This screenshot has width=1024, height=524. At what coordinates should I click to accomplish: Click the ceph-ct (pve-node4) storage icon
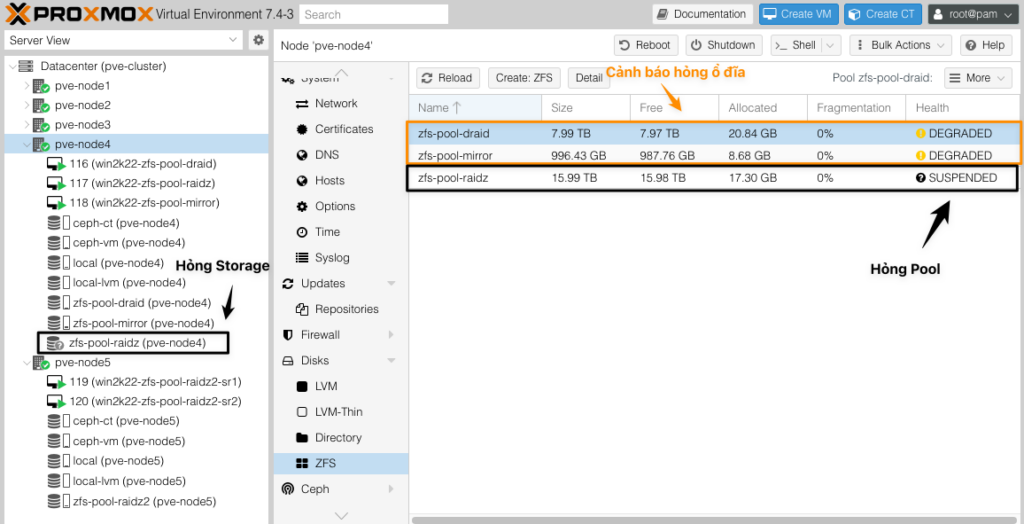click(x=59, y=223)
